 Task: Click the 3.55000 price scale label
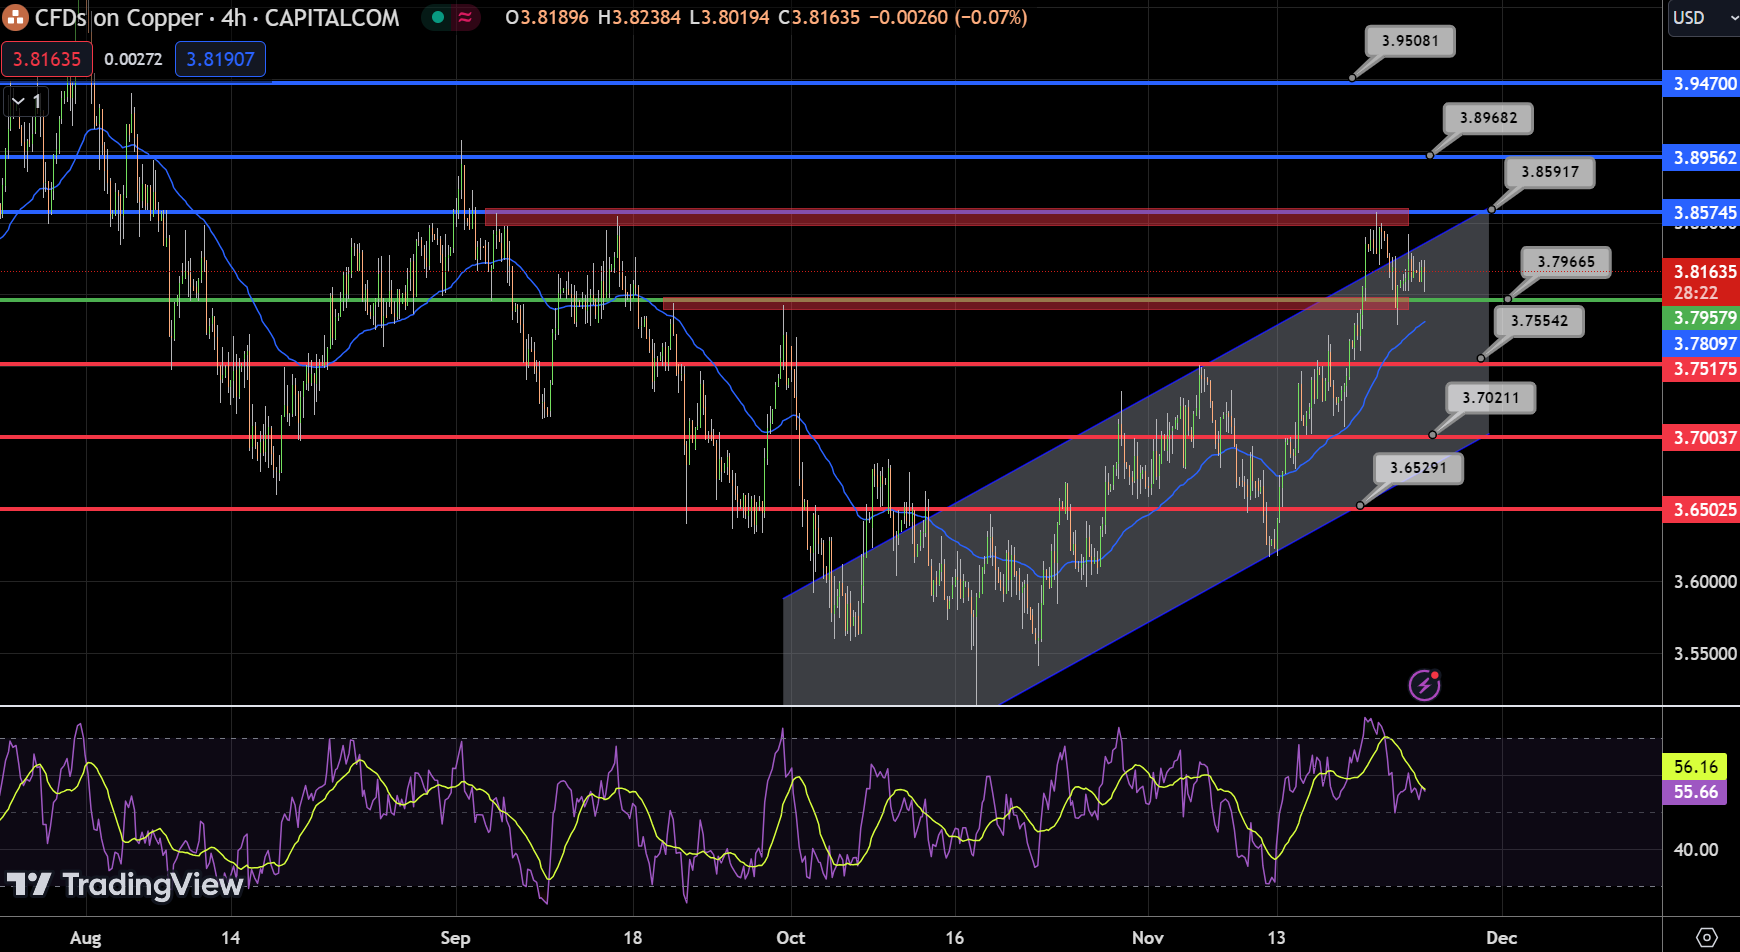click(x=1705, y=654)
